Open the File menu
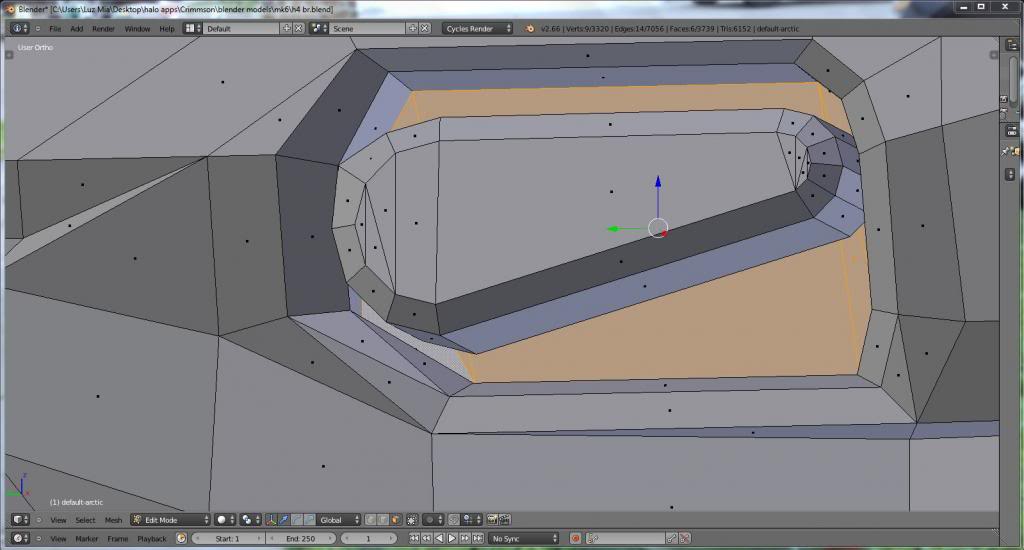This screenshot has height=550, width=1024. pyautogui.click(x=55, y=29)
